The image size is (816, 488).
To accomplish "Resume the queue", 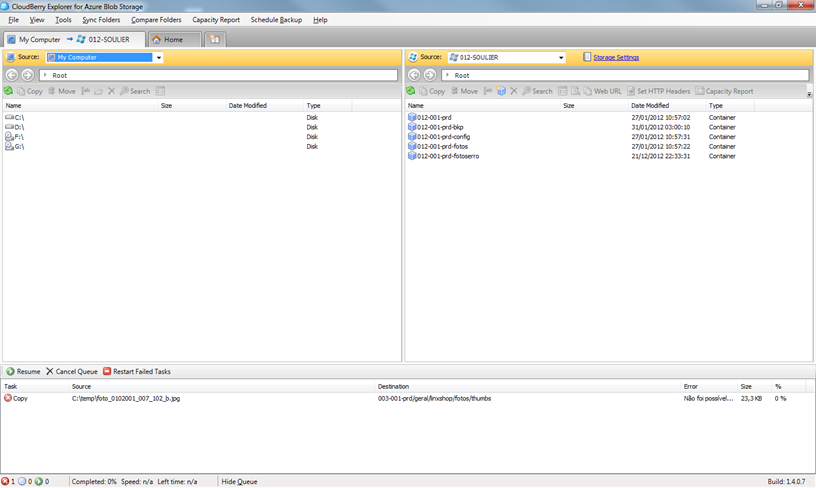I will (x=23, y=371).
